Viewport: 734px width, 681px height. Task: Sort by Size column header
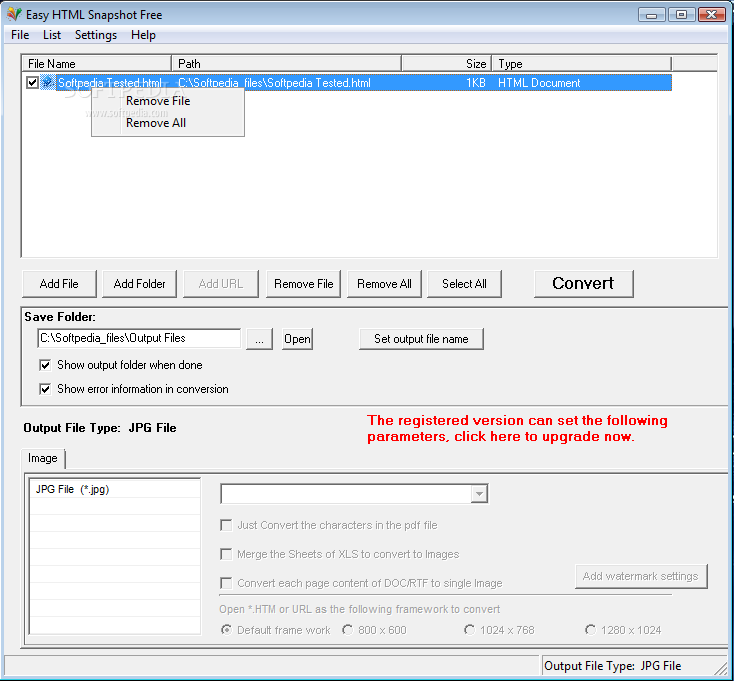coord(447,64)
